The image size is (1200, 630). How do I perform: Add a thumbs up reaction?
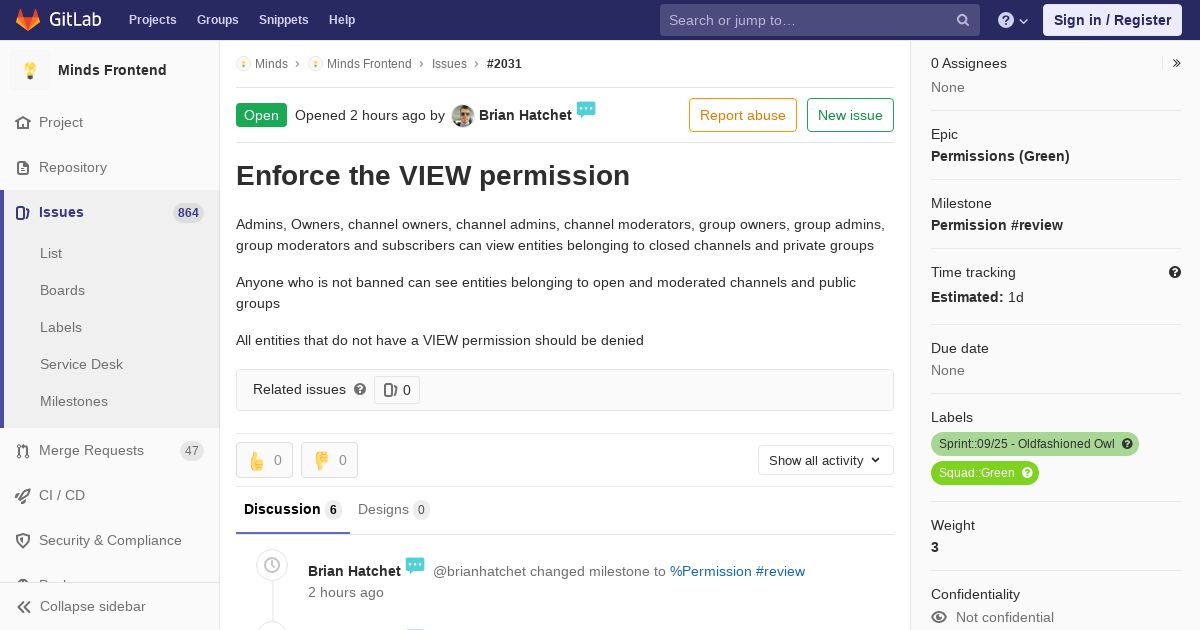click(x=264, y=460)
